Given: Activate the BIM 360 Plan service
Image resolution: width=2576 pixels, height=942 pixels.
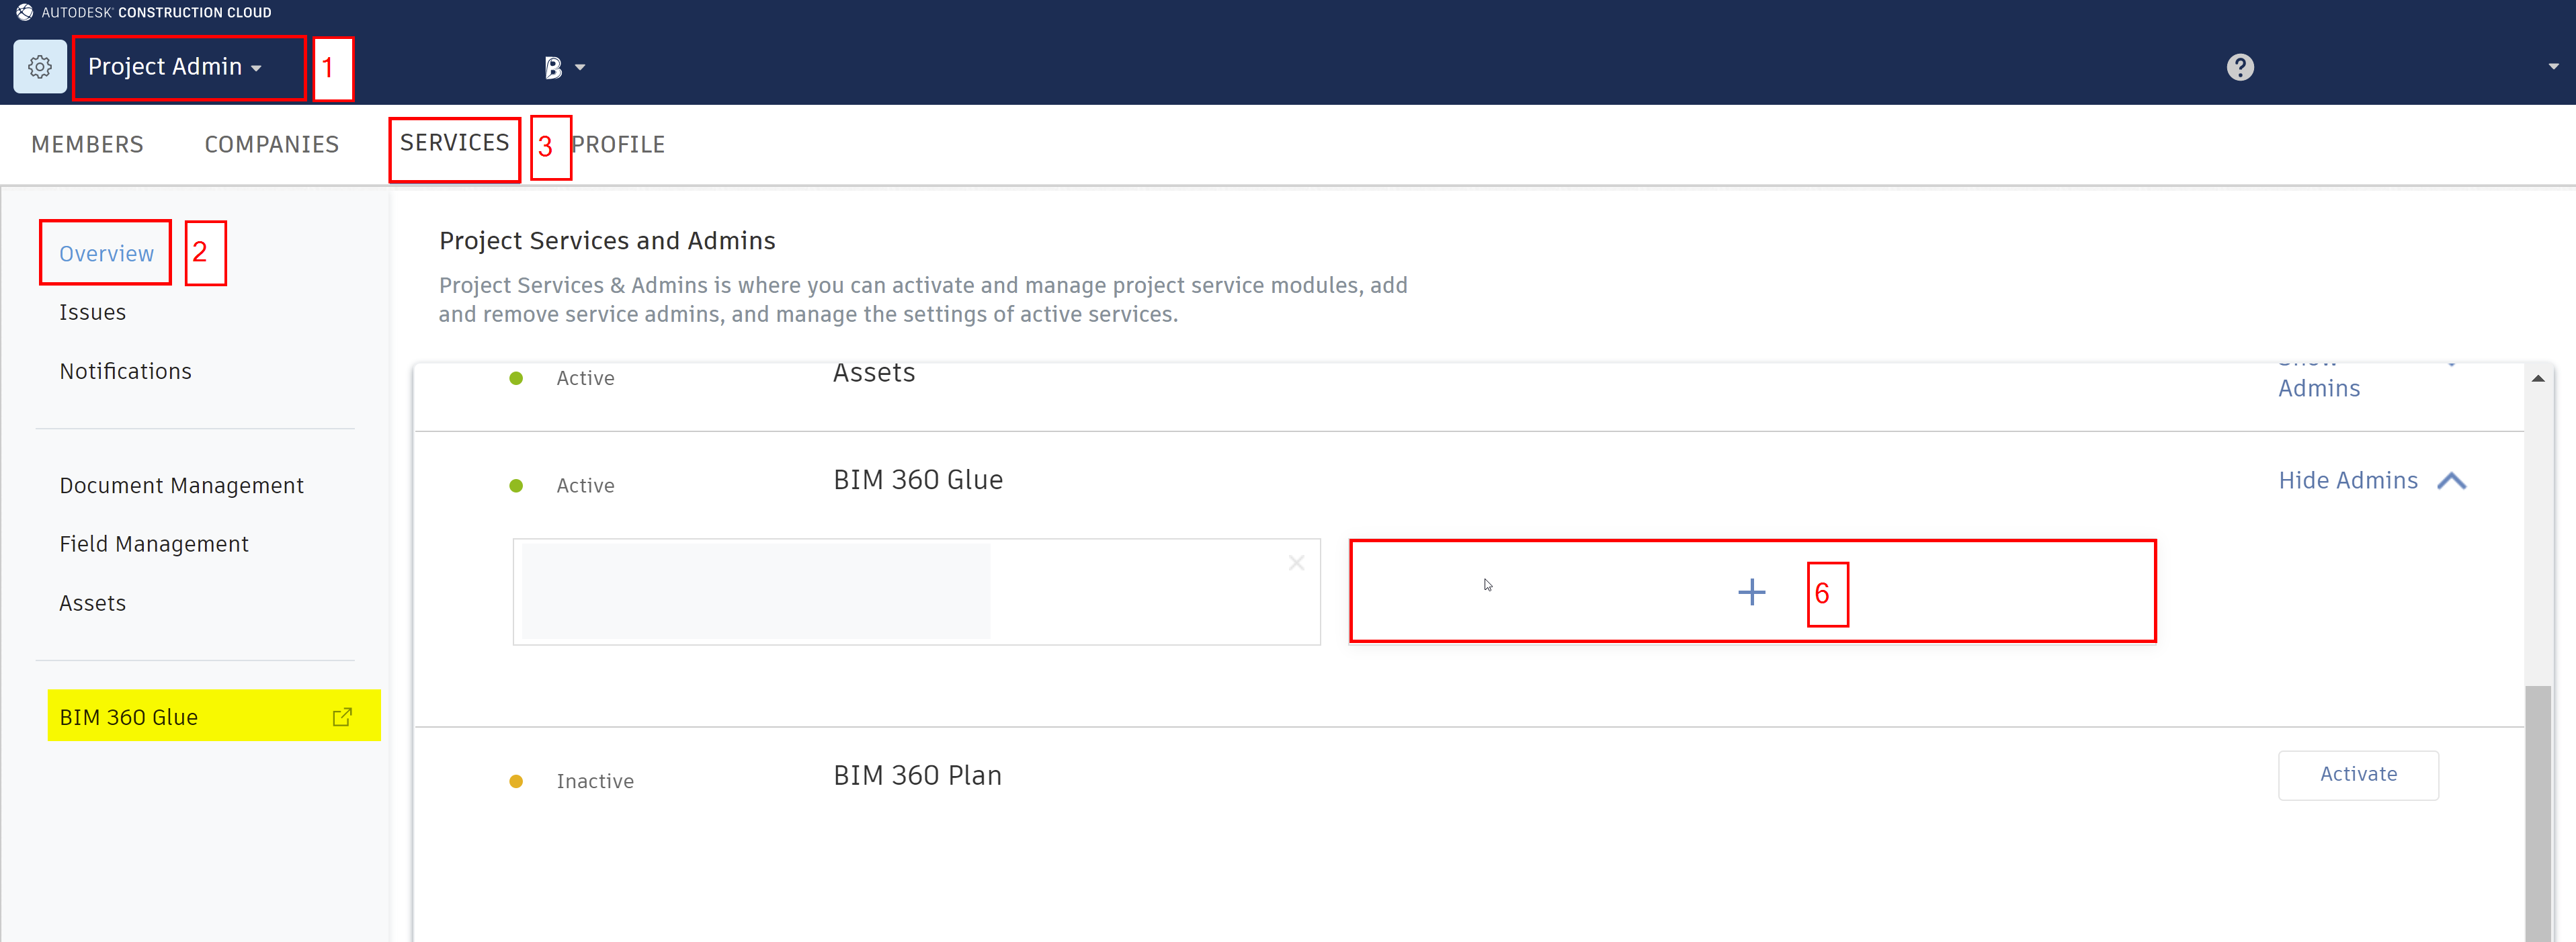Looking at the screenshot, I should click(2357, 774).
